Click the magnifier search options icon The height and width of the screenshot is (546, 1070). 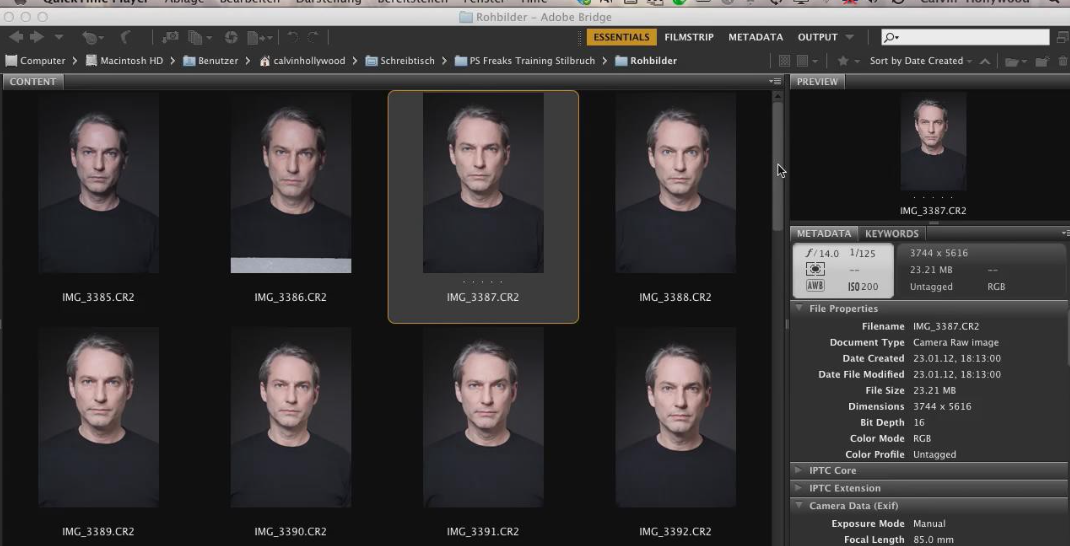click(891, 38)
